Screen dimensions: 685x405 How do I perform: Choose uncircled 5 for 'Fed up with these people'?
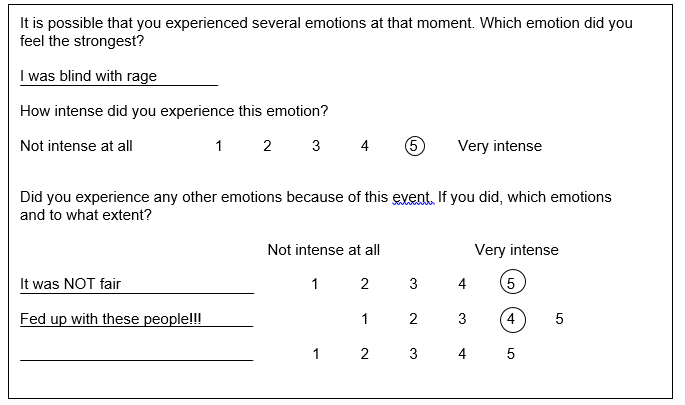(x=559, y=319)
